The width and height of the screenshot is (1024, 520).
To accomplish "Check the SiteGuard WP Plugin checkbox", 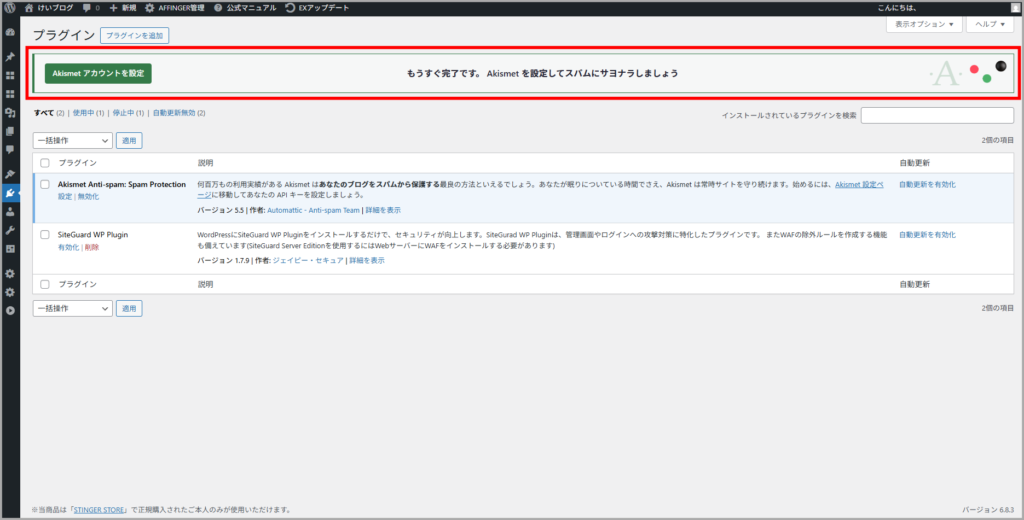I will (x=45, y=234).
